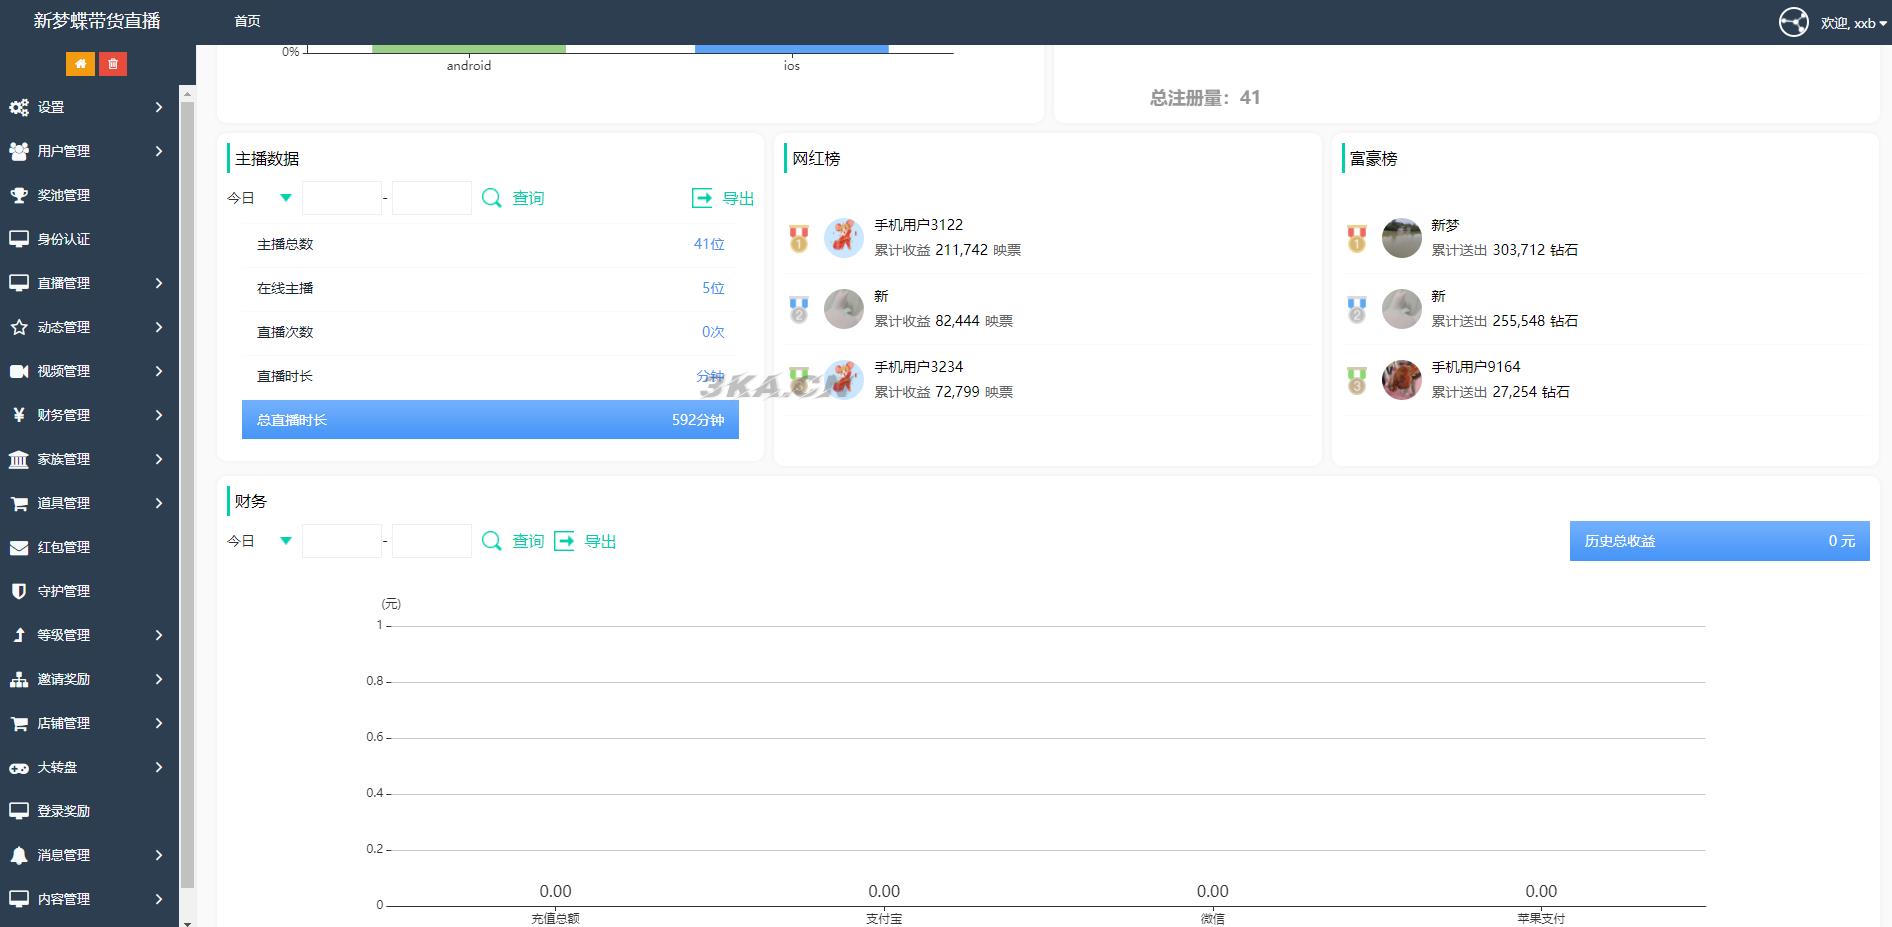Click the search magnifier in 财务 panel

pyautogui.click(x=491, y=541)
